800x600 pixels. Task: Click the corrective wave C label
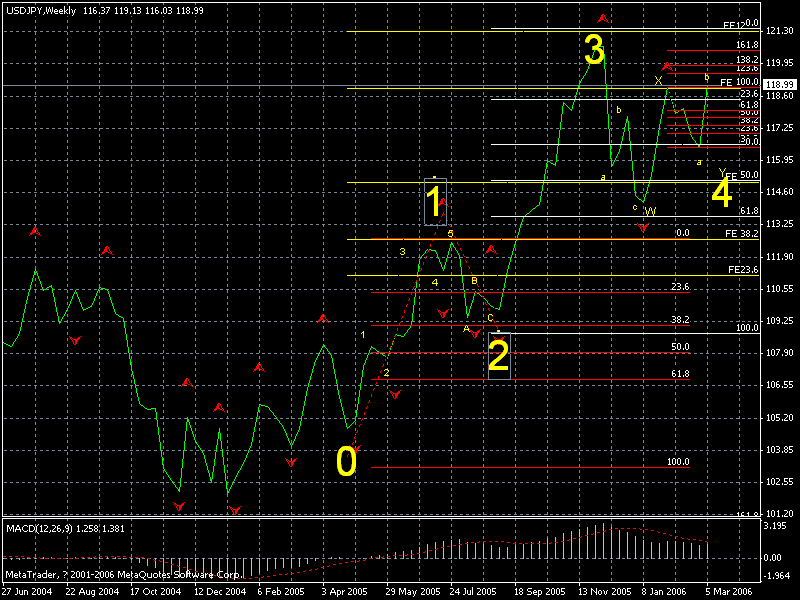pyautogui.click(x=490, y=318)
